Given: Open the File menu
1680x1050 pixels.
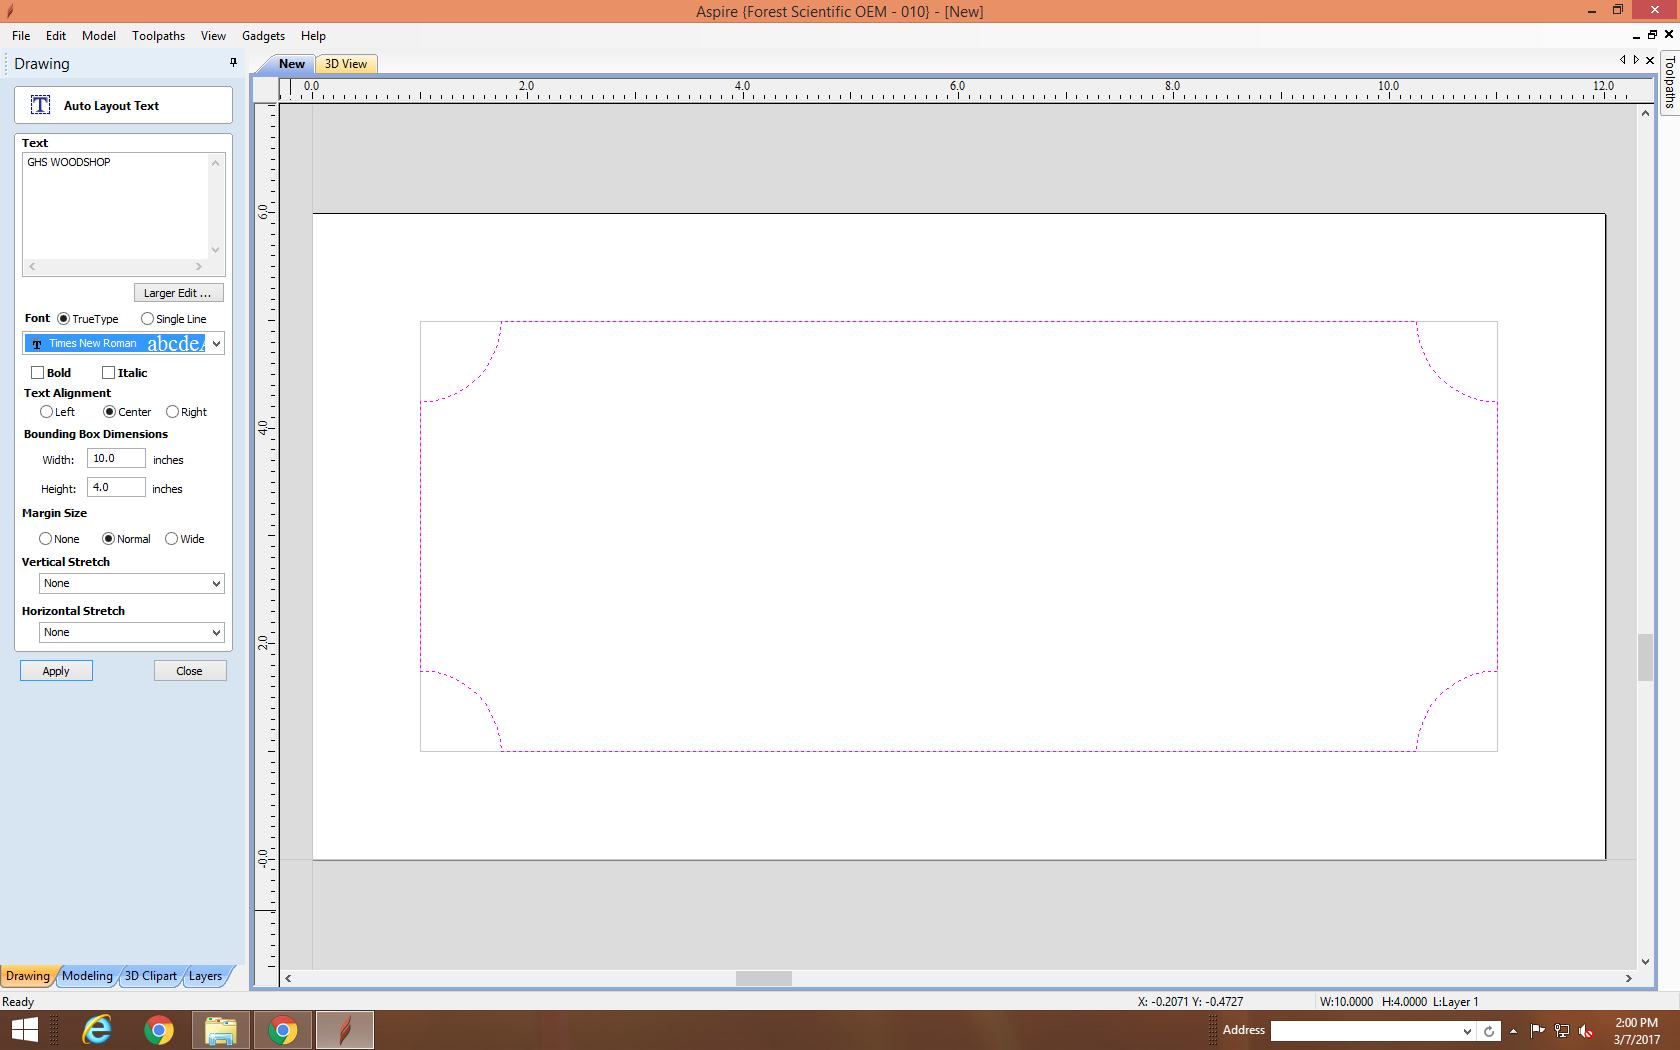Looking at the screenshot, I should (x=21, y=36).
